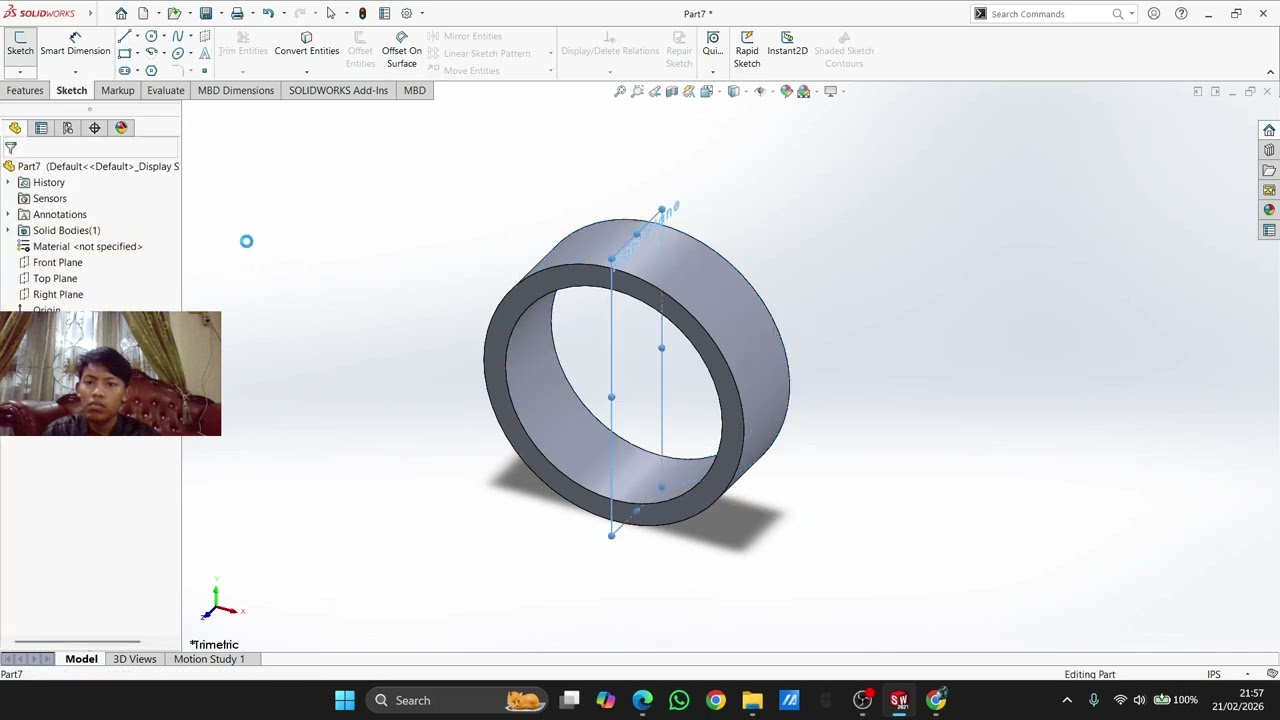Open the MBD Dimensions tab
This screenshot has height=720, width=1280.
click(235, 90)
